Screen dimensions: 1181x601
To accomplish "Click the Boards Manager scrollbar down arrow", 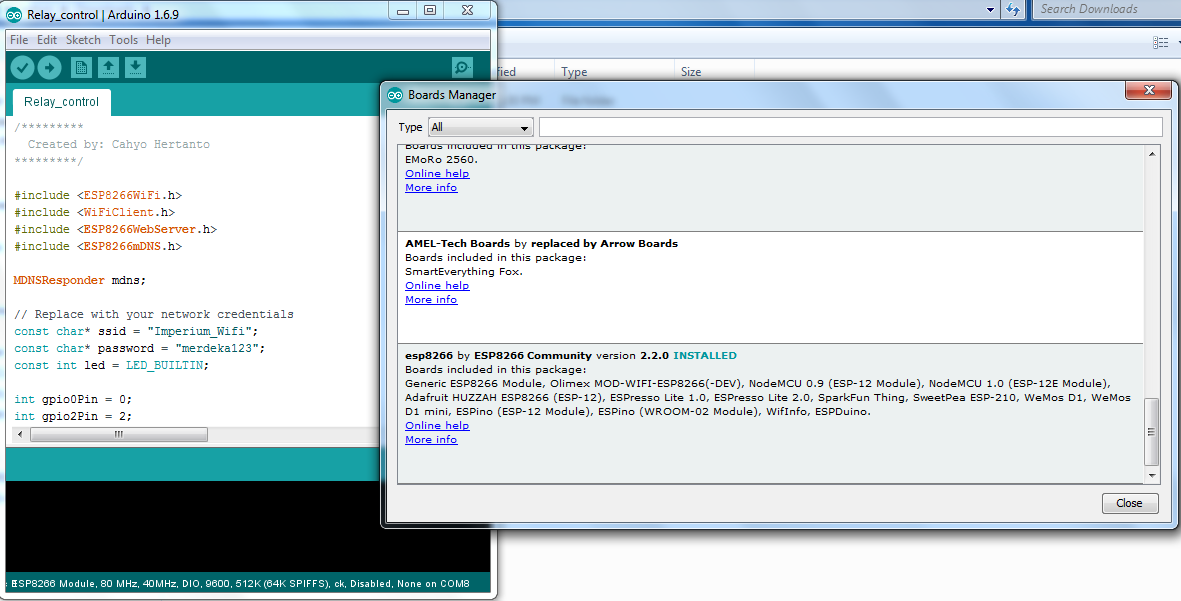I will tap(1152, 476).
